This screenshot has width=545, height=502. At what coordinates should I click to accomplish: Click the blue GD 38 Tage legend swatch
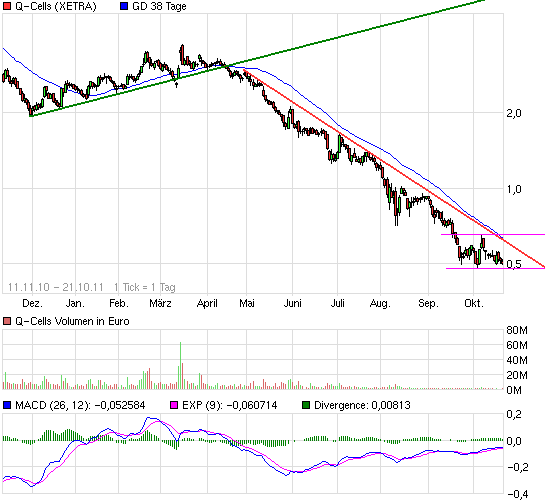[124, 6]
